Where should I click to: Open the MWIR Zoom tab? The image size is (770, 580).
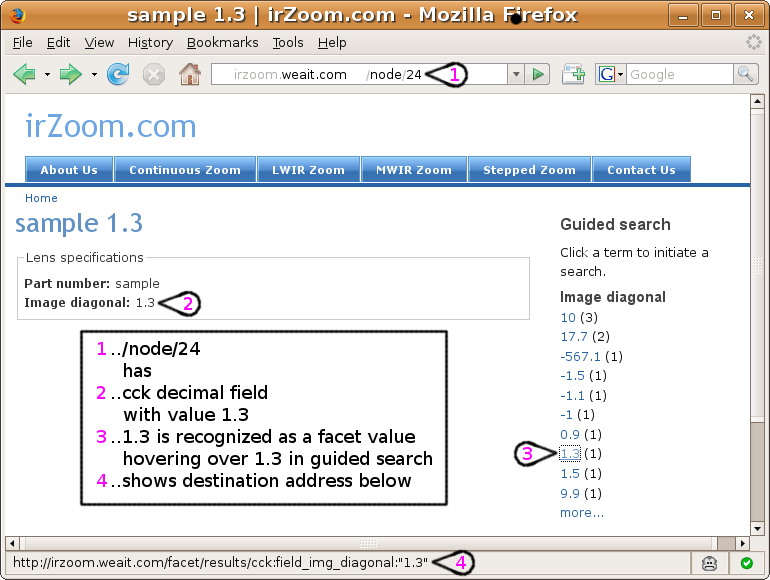[x=413, y=169]
